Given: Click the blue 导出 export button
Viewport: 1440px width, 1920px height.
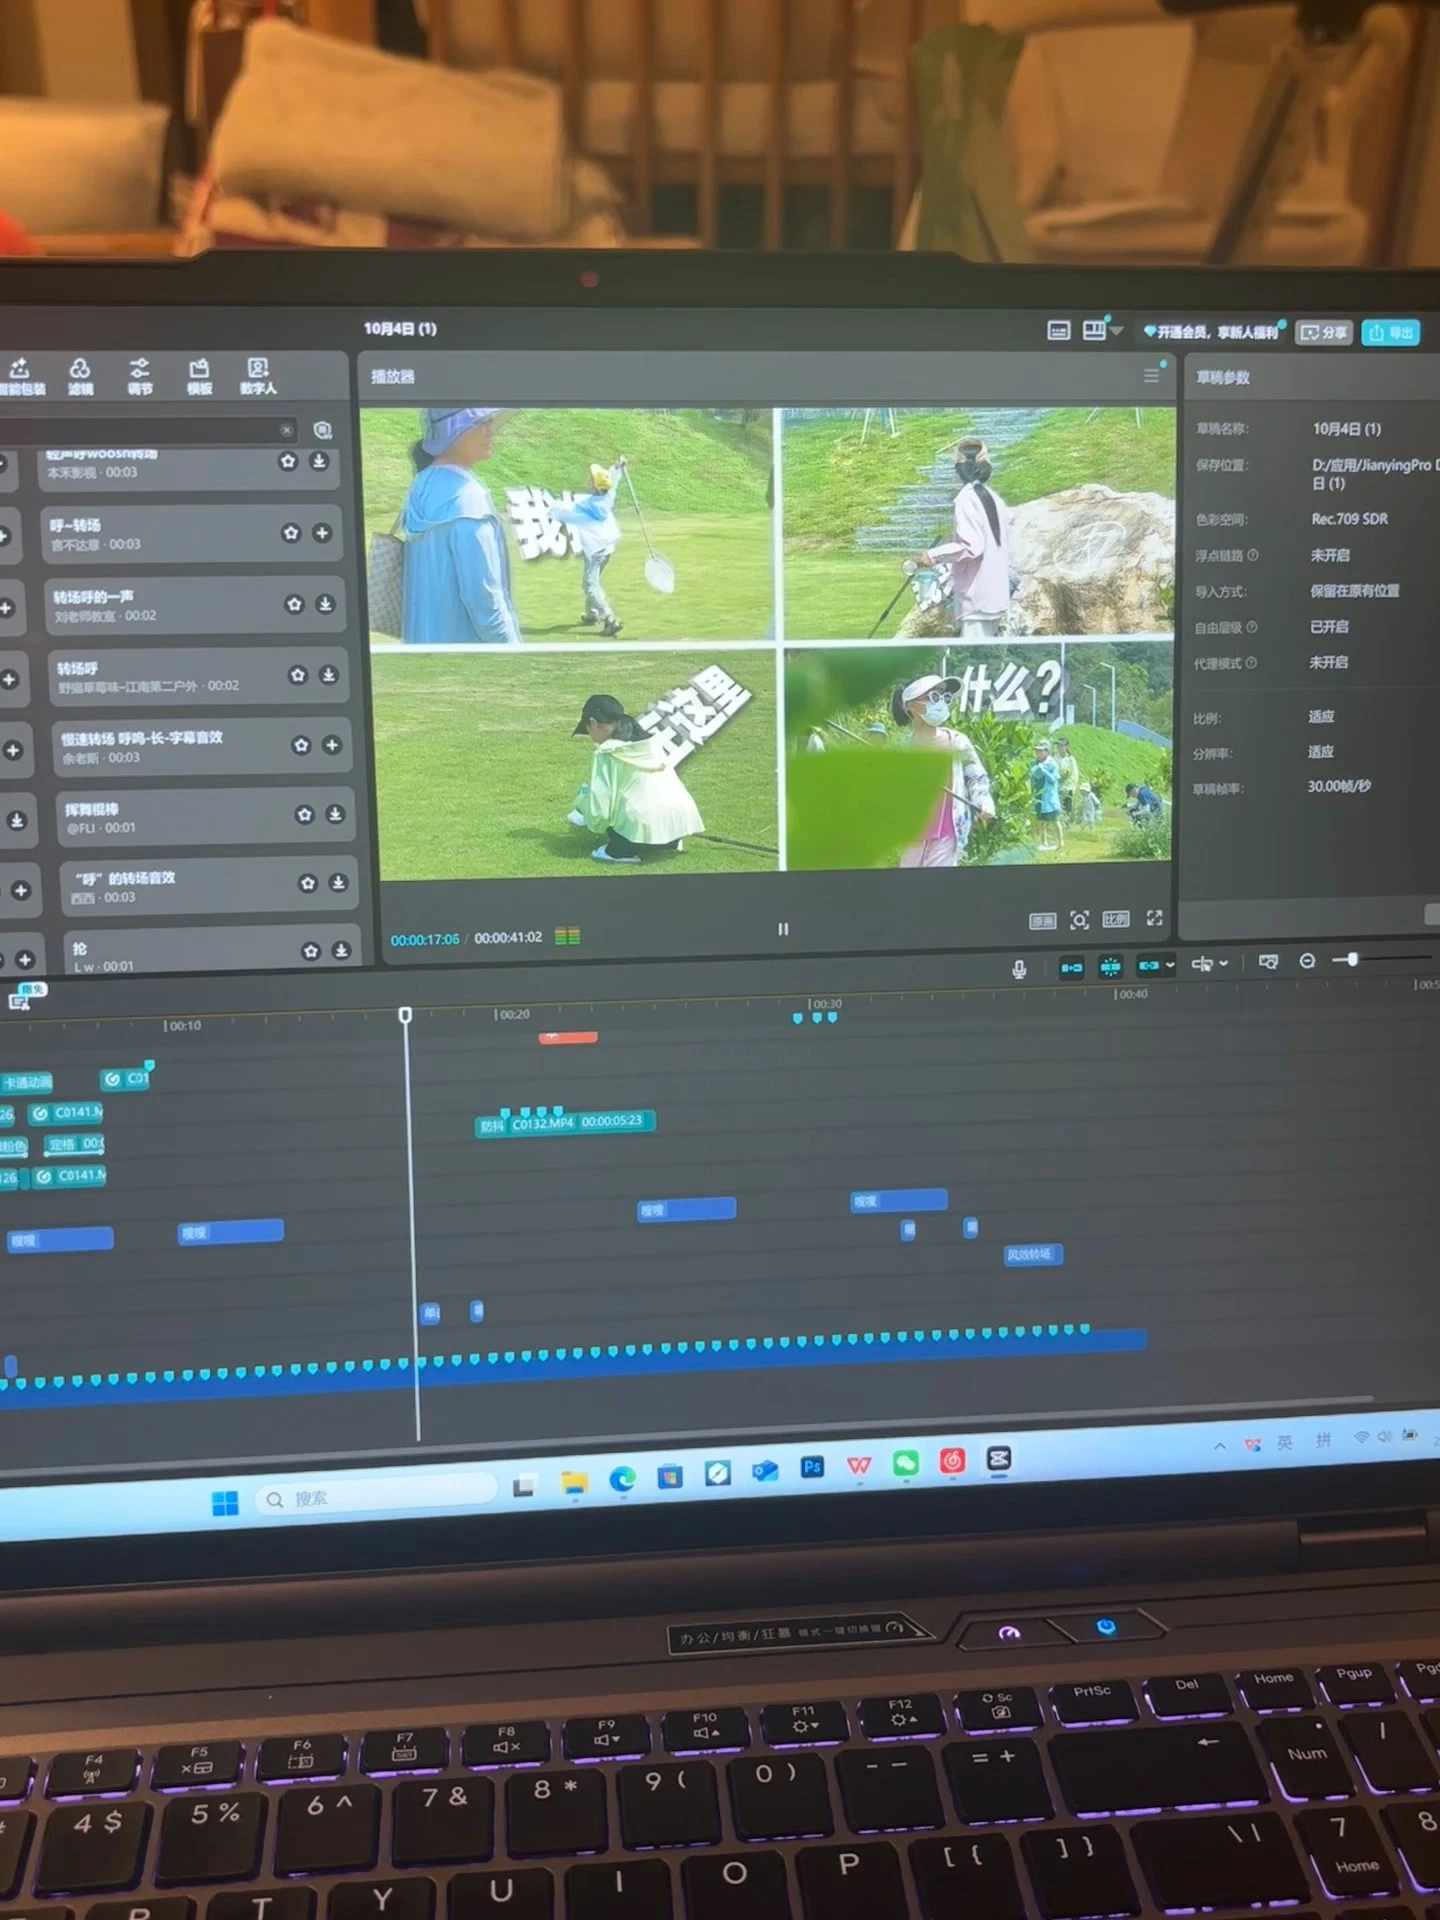Looking at the screenshot, I should click(1391, 332).
